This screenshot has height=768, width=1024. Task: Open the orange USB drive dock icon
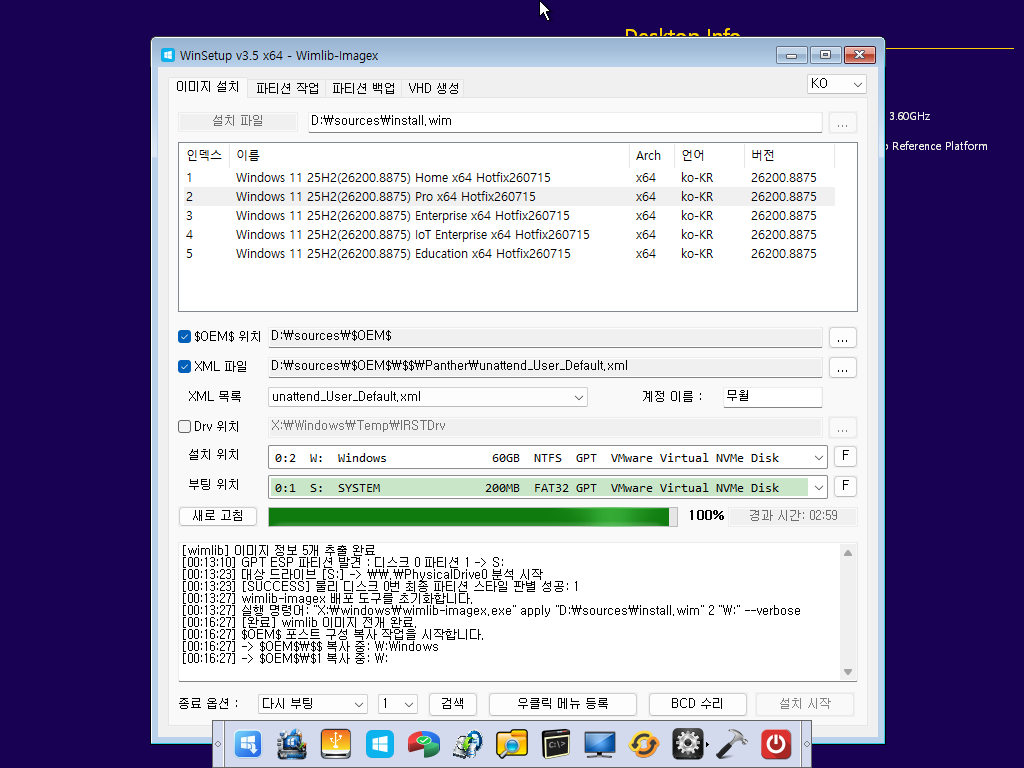click(336, 744)
